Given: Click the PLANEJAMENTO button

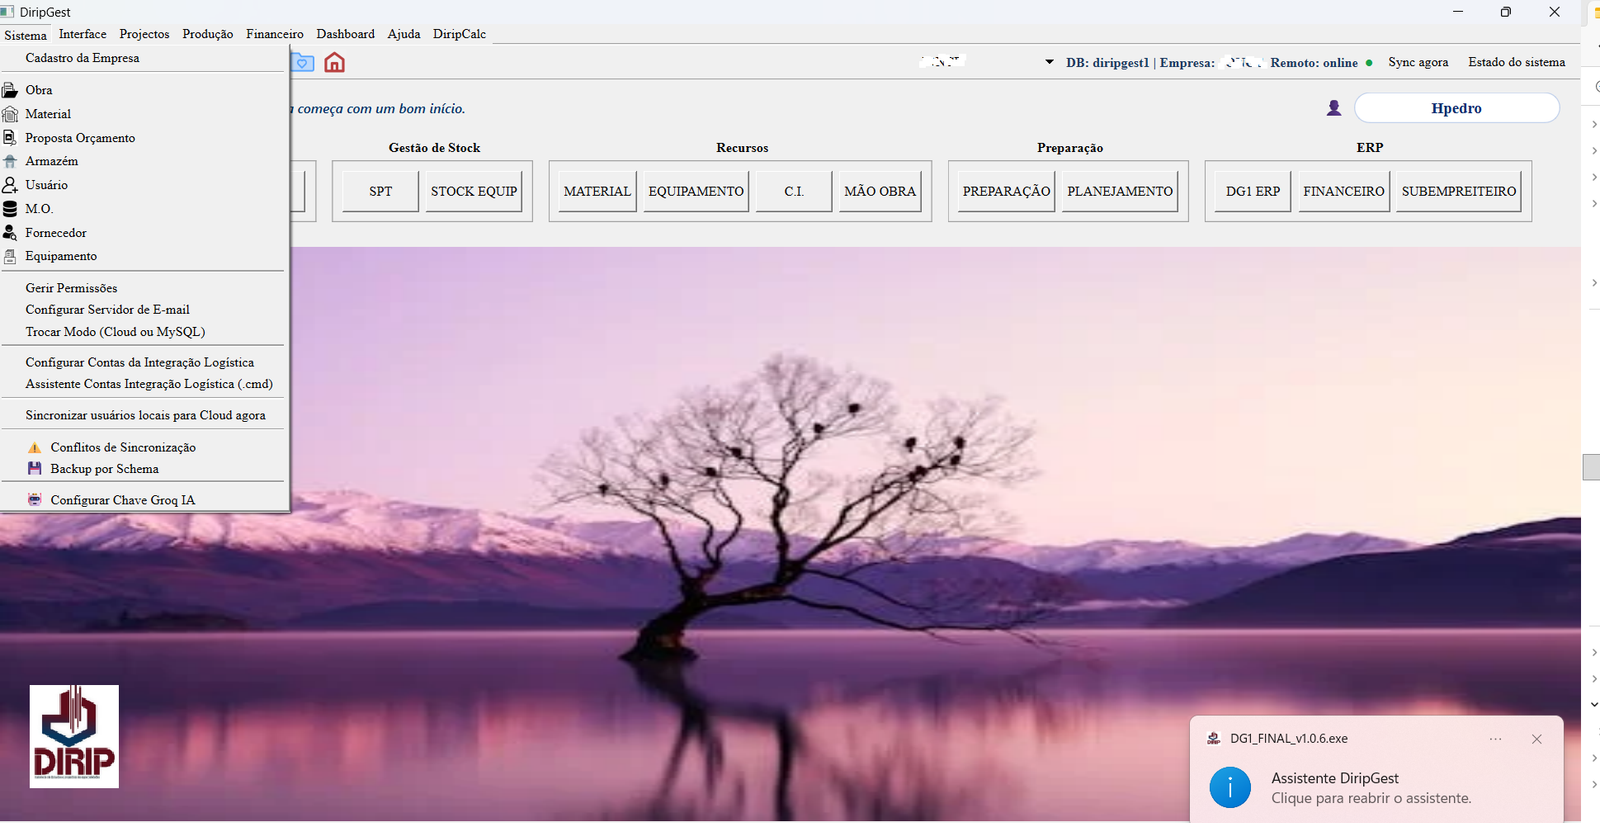Looking at the screenshot, I should pos(1120,191).
